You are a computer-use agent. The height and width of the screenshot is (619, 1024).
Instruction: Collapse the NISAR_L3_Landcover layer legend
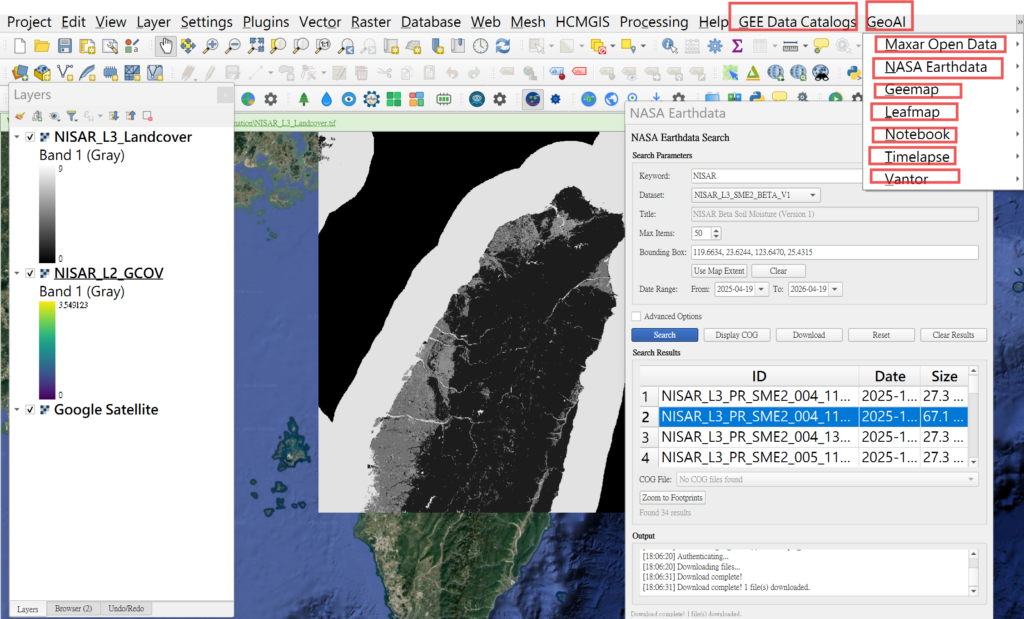[x=17, y=137]
